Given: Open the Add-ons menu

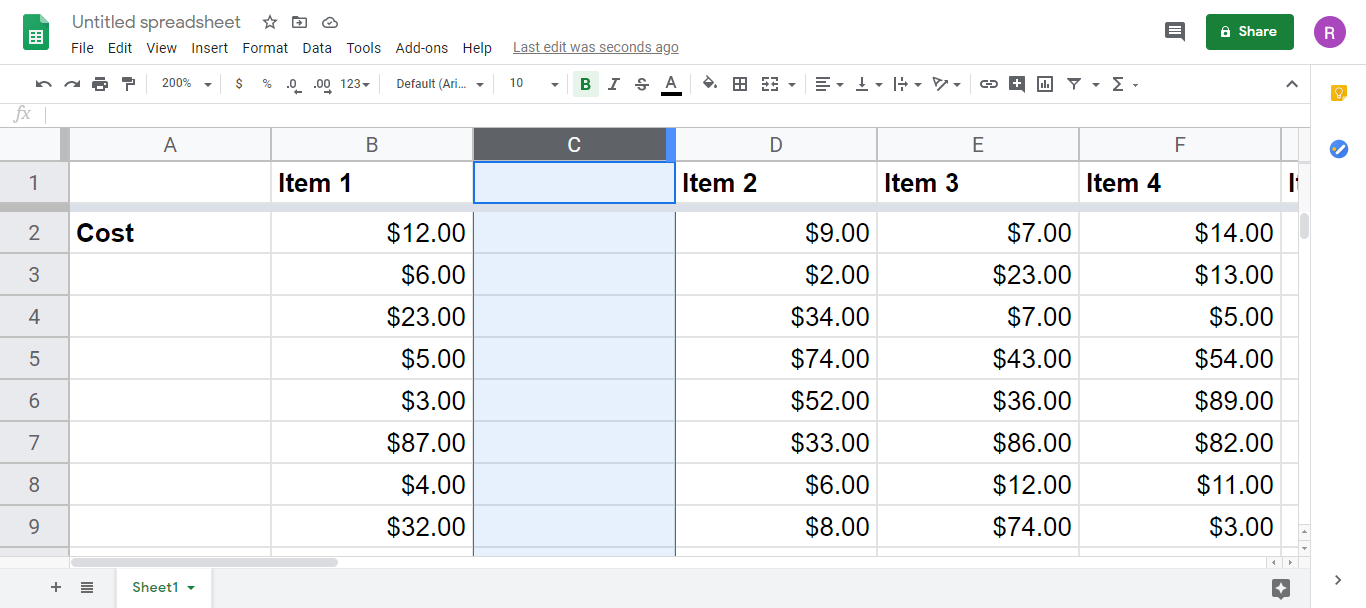Looking at the screenshot, I should [x=422, y=48].
